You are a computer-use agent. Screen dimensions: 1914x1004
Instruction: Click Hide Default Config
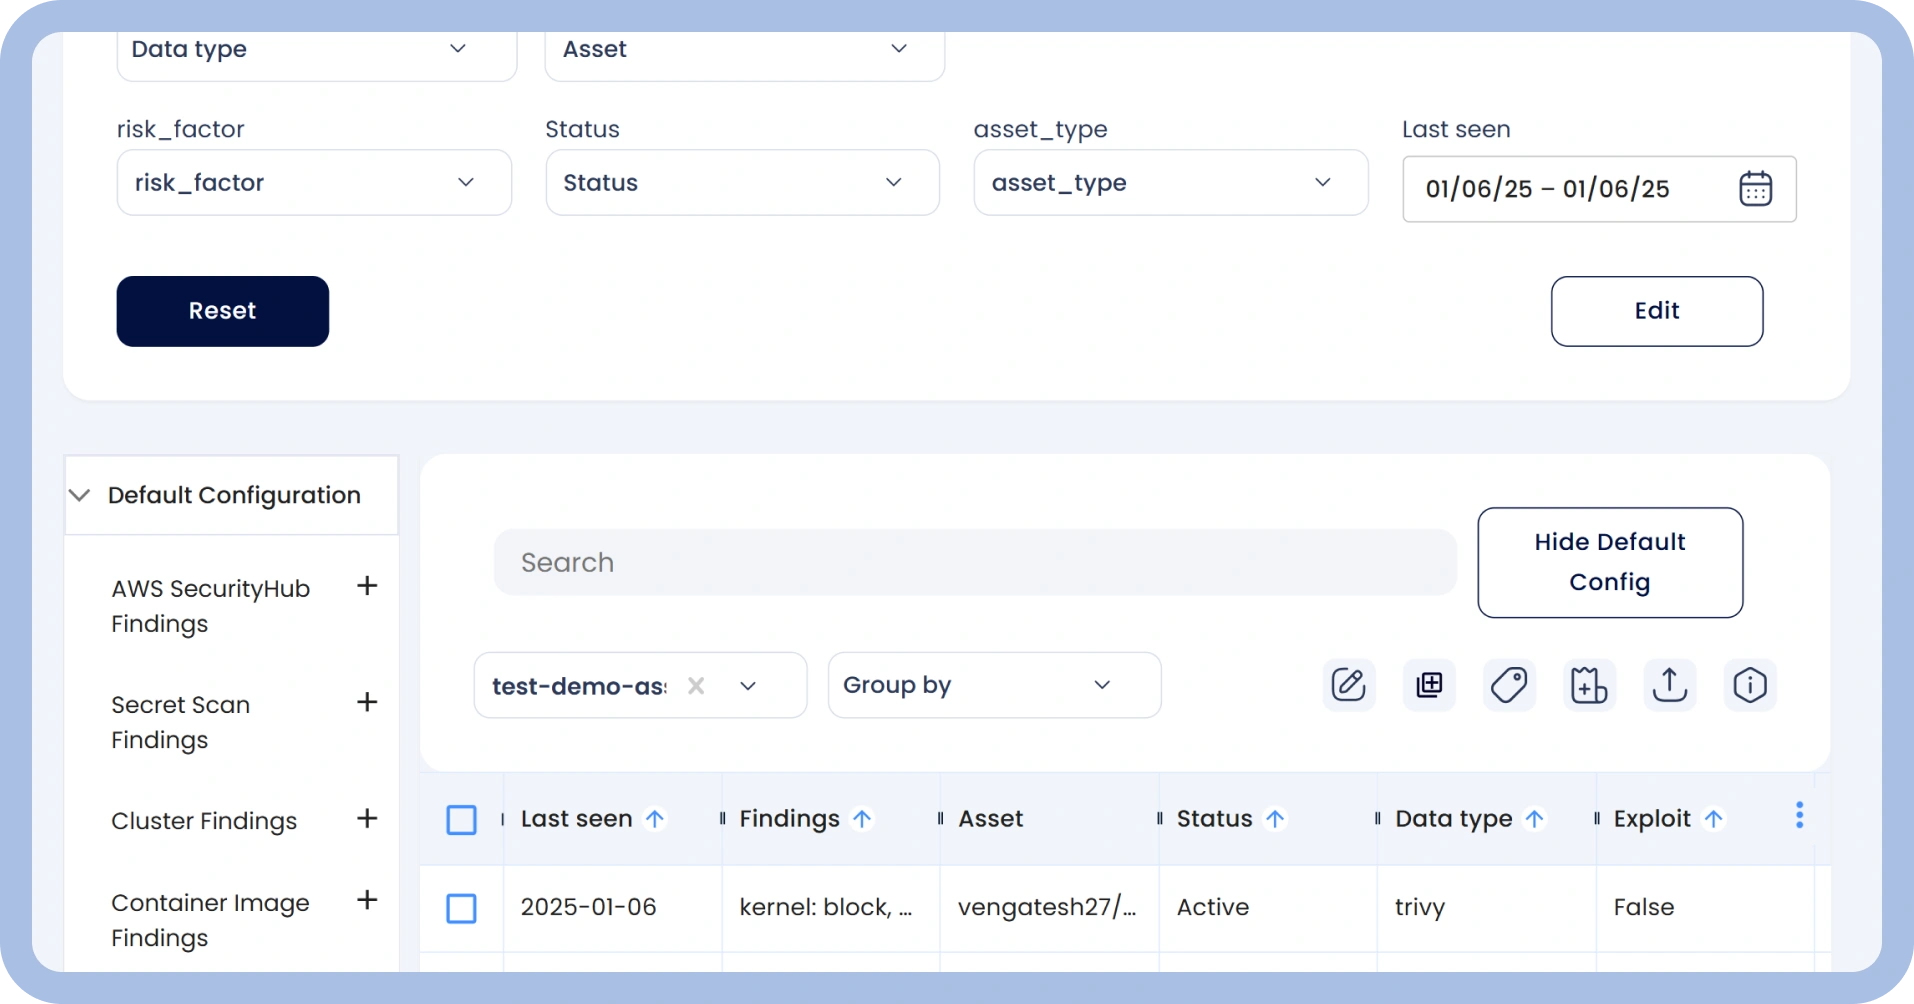pos(1608,562)
